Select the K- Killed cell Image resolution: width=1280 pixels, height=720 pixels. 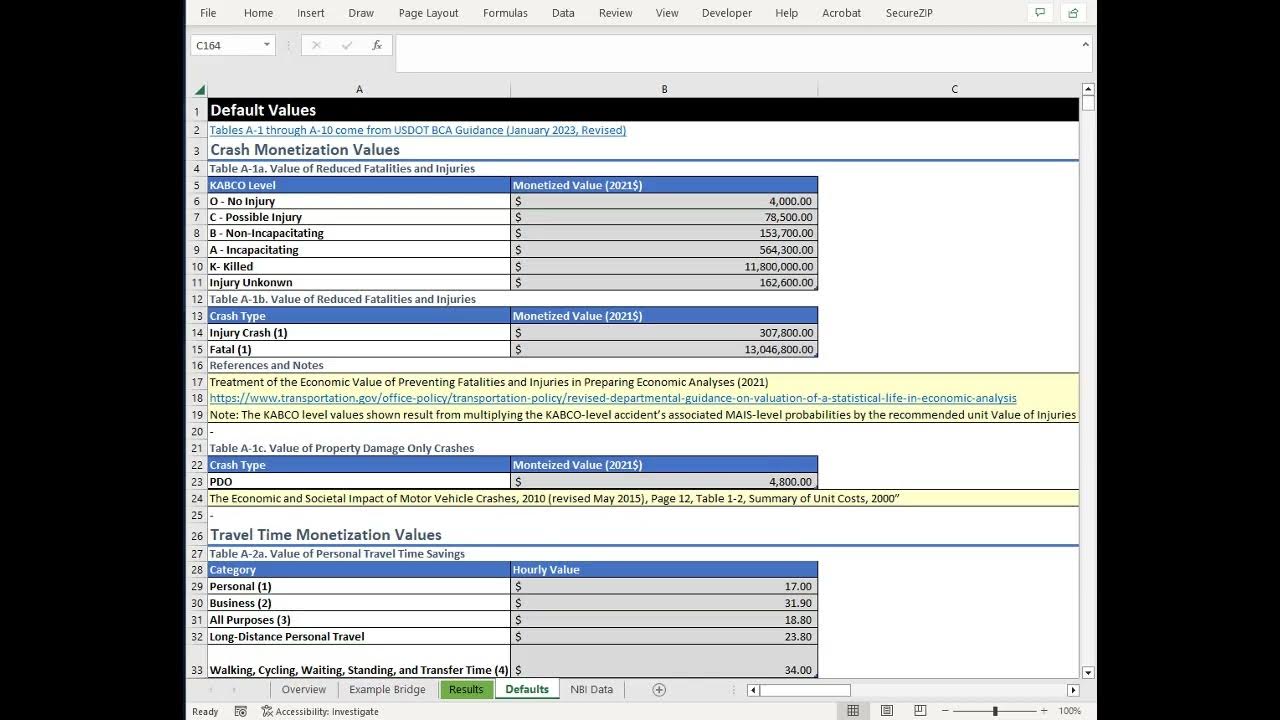coord(359,266)
